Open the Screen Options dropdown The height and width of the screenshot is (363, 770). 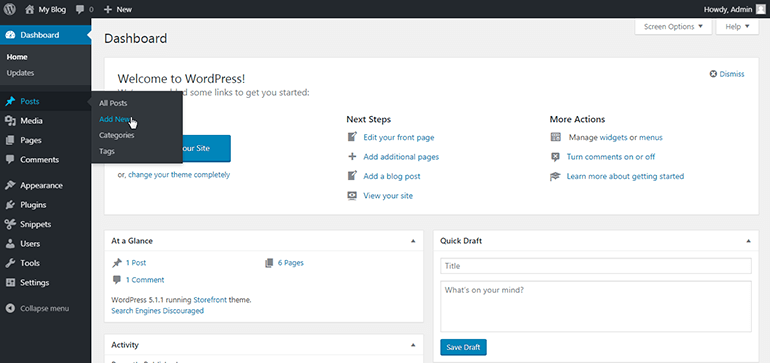[x=673, y=27]
